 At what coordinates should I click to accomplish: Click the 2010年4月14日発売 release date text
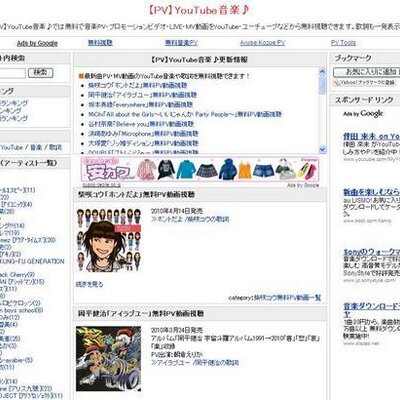pyautogui.click(x=177, y=211)
